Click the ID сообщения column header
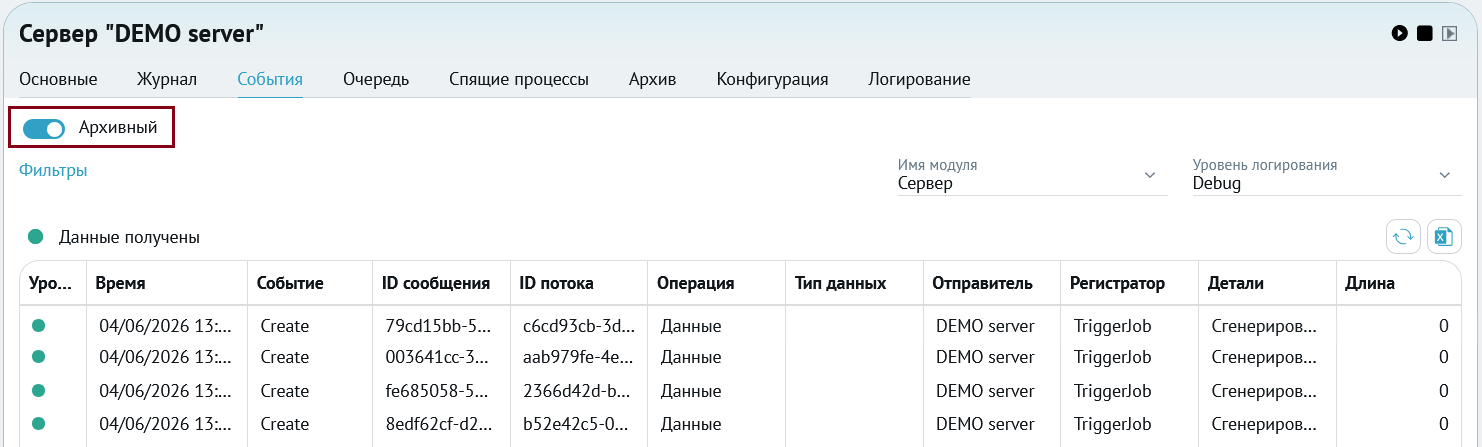 point(441,284)
